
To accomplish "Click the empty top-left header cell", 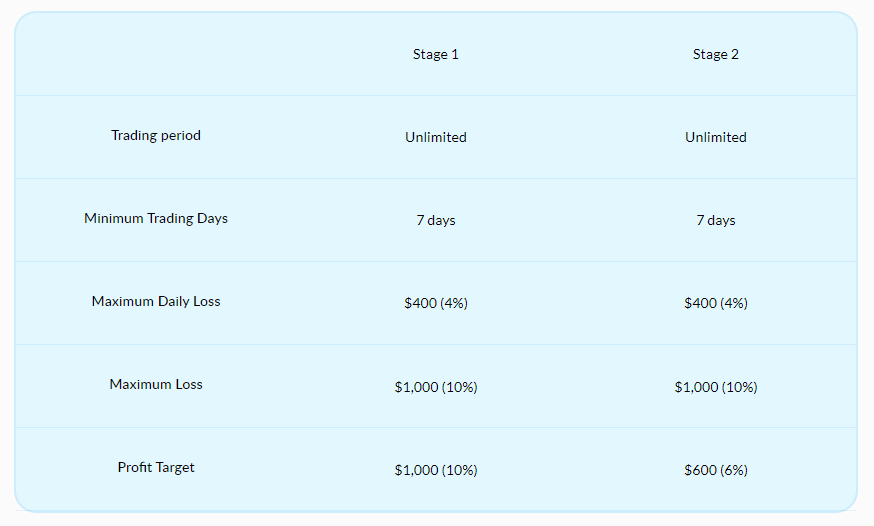I will [x=156, y=55].
